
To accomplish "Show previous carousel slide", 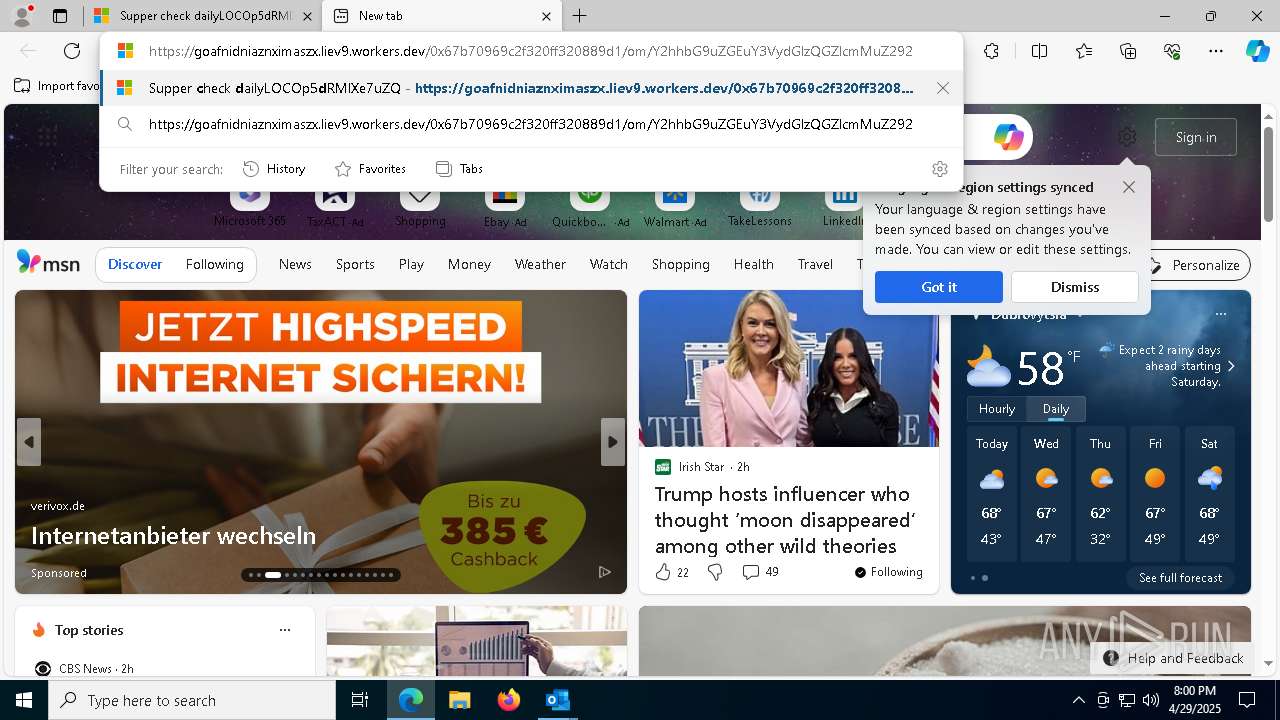I will [29, 442].
